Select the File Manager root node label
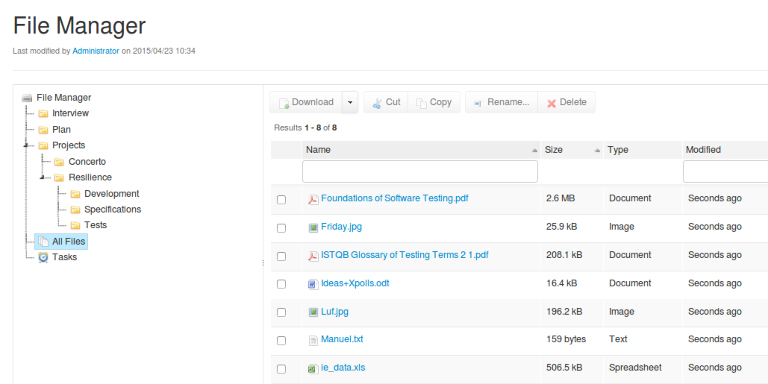 [64, 98]
